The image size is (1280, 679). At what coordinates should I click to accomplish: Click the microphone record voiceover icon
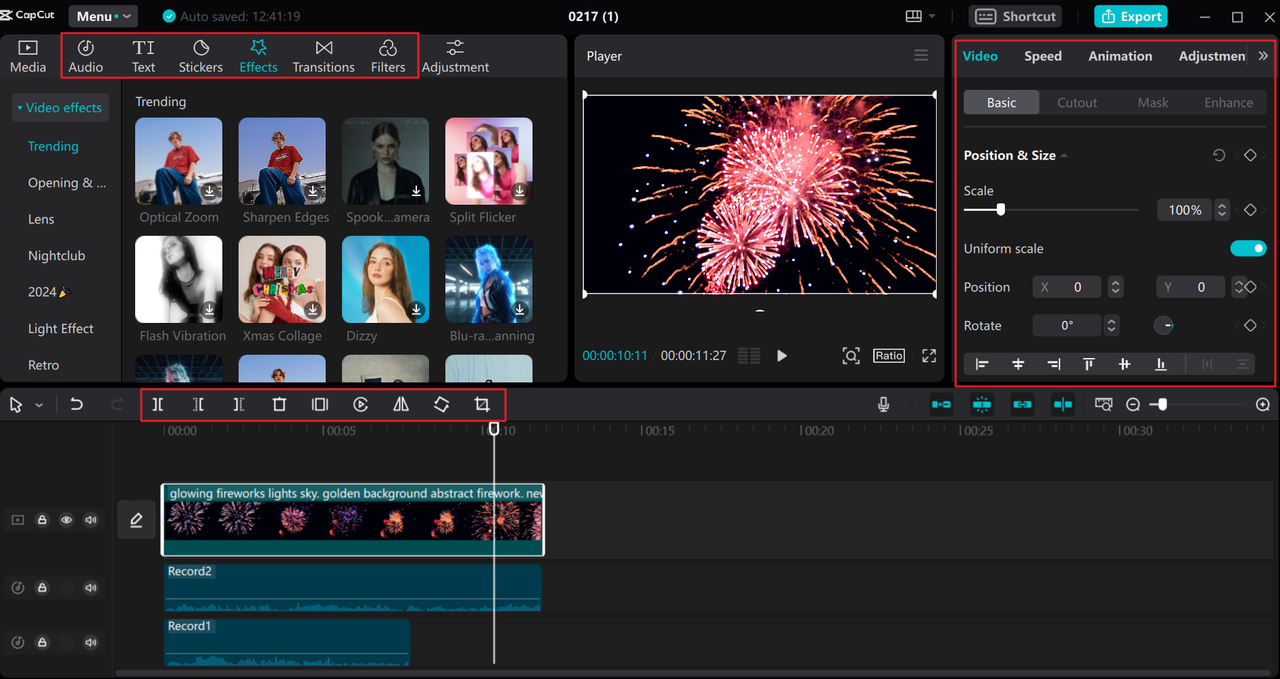click(x=884, y=405)
